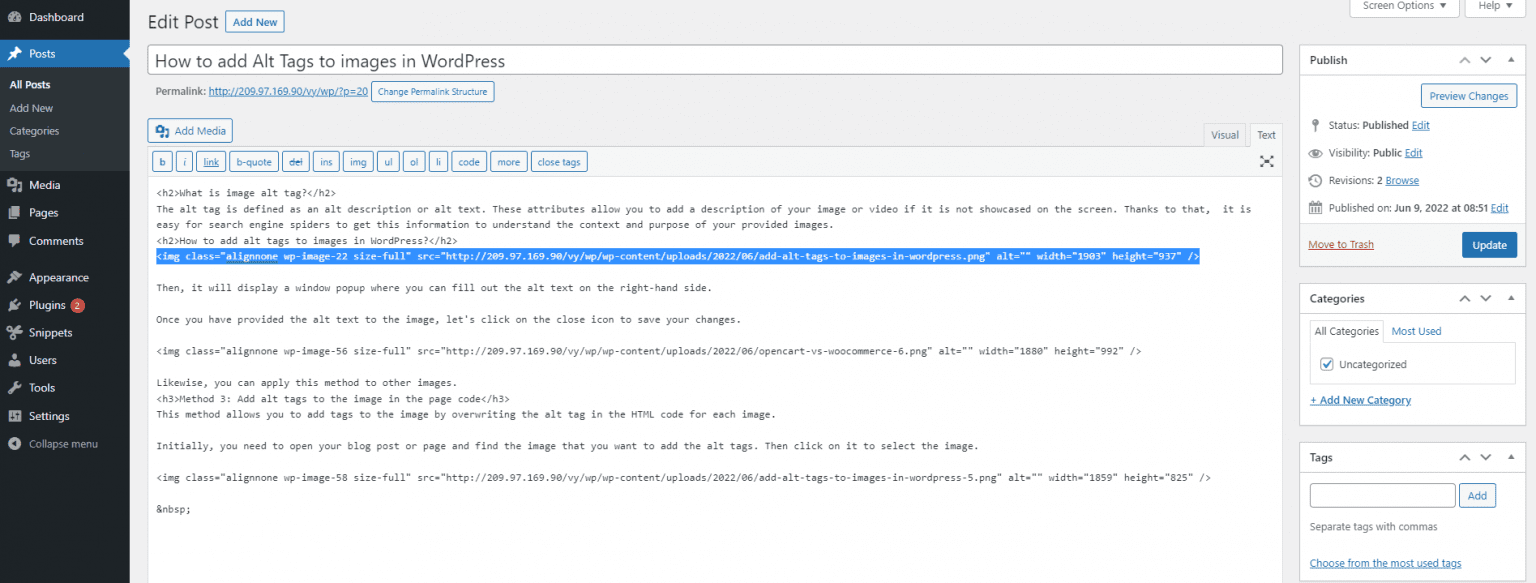Switch to the Visual editor tab
This screenshot has width=1536, height=583.
1224,134
